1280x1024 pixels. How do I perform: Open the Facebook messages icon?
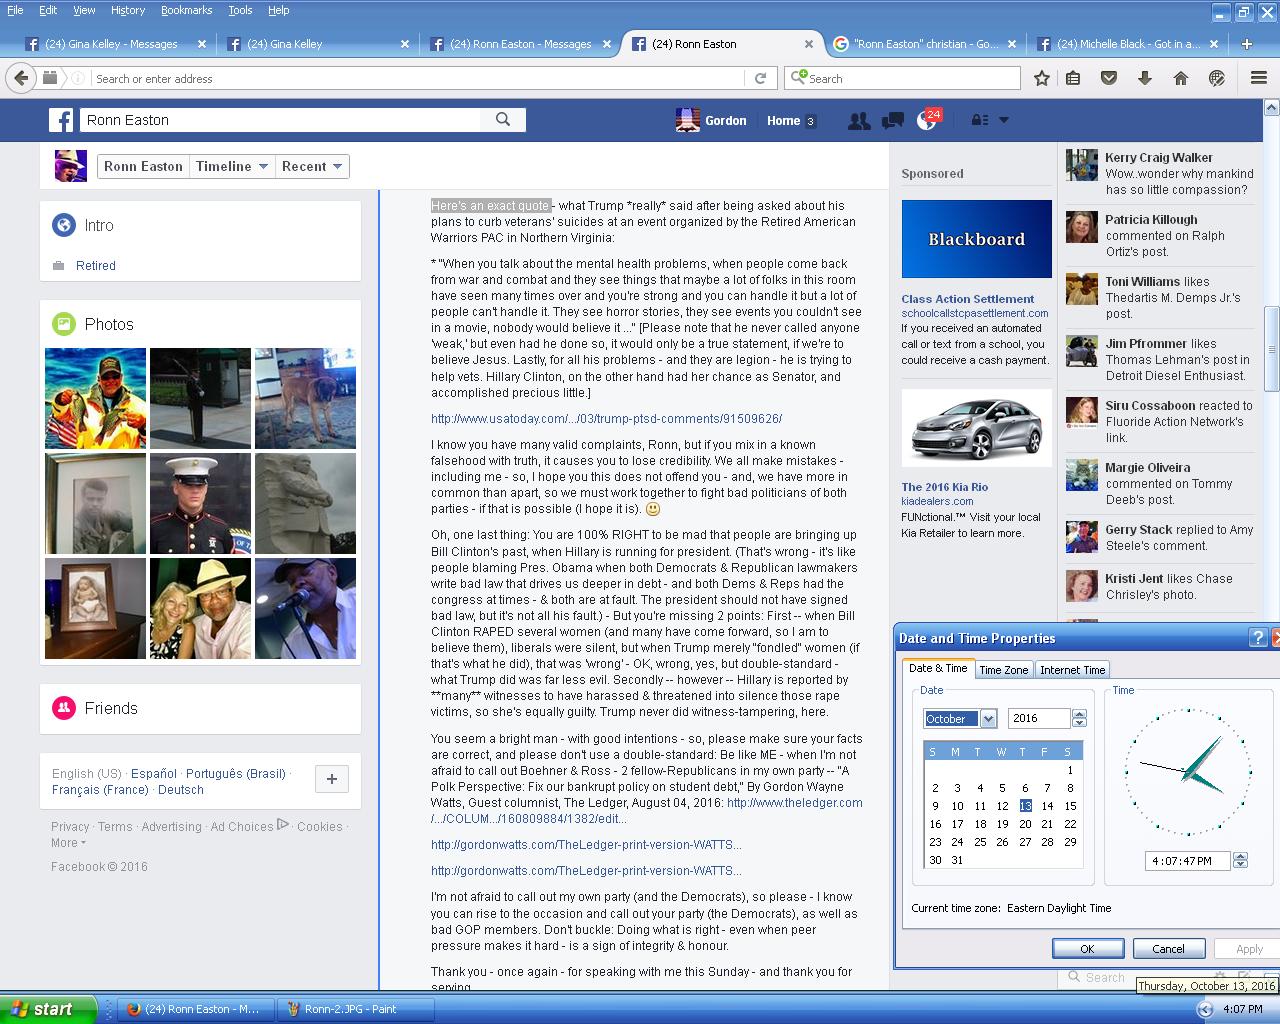click(893, 121)
